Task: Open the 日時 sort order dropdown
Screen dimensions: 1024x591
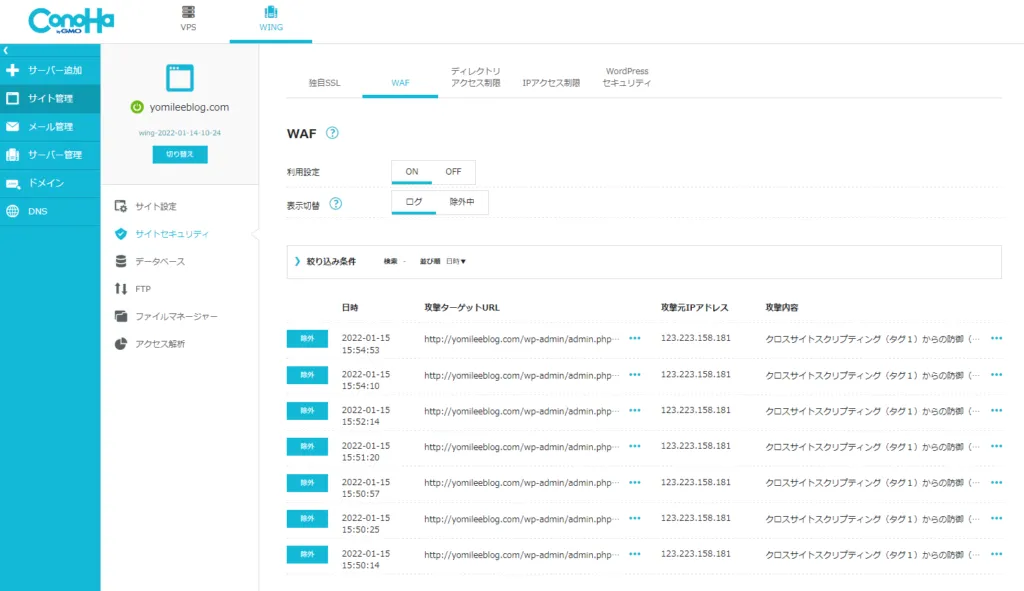Action: 456,261
